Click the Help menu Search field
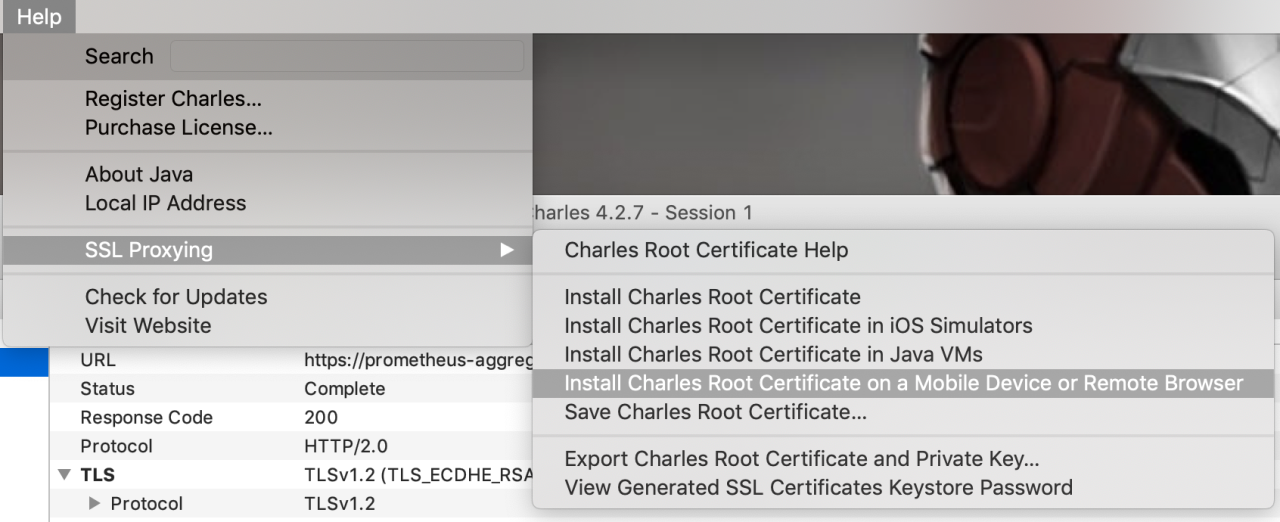This screenshot has width=1280, height=522. tap(347, 56)
